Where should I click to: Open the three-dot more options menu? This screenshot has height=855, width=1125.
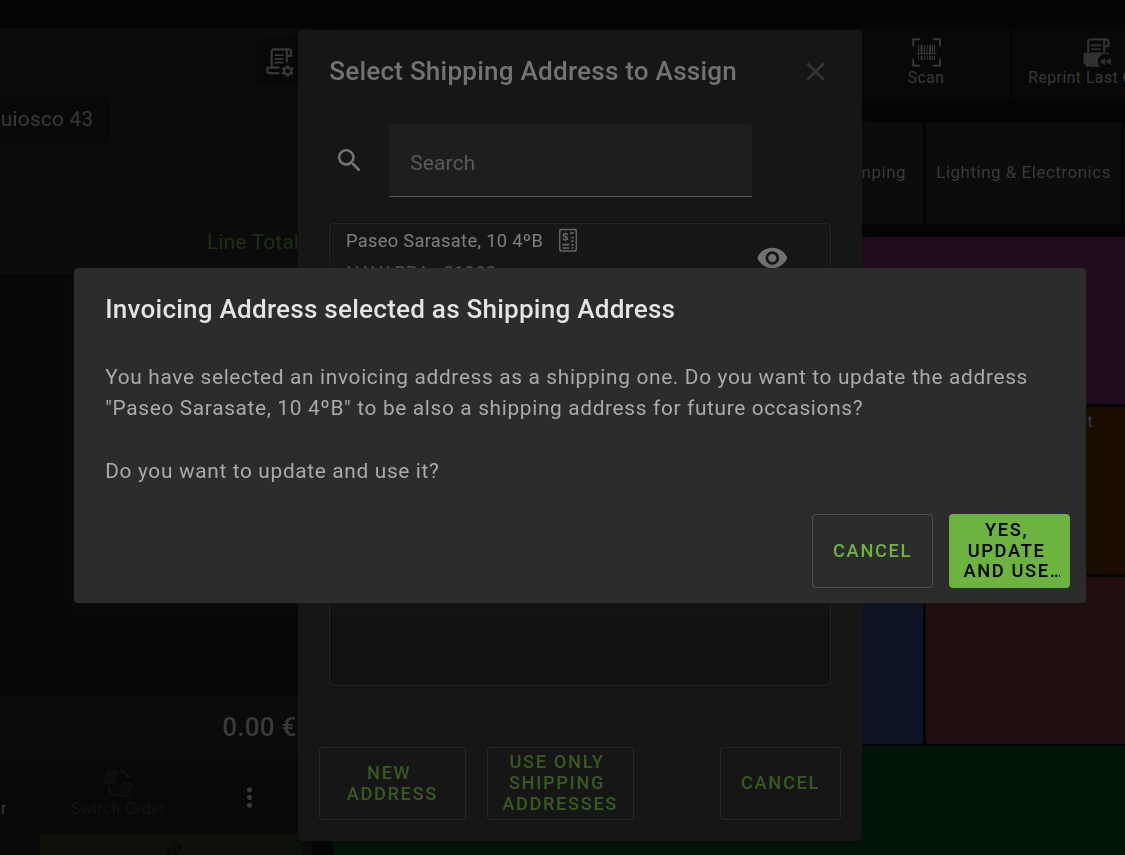[249, 797]
